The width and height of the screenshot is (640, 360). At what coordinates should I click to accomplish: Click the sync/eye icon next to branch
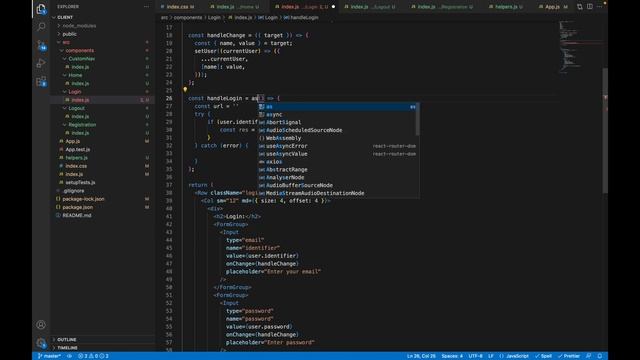point(69,356)
